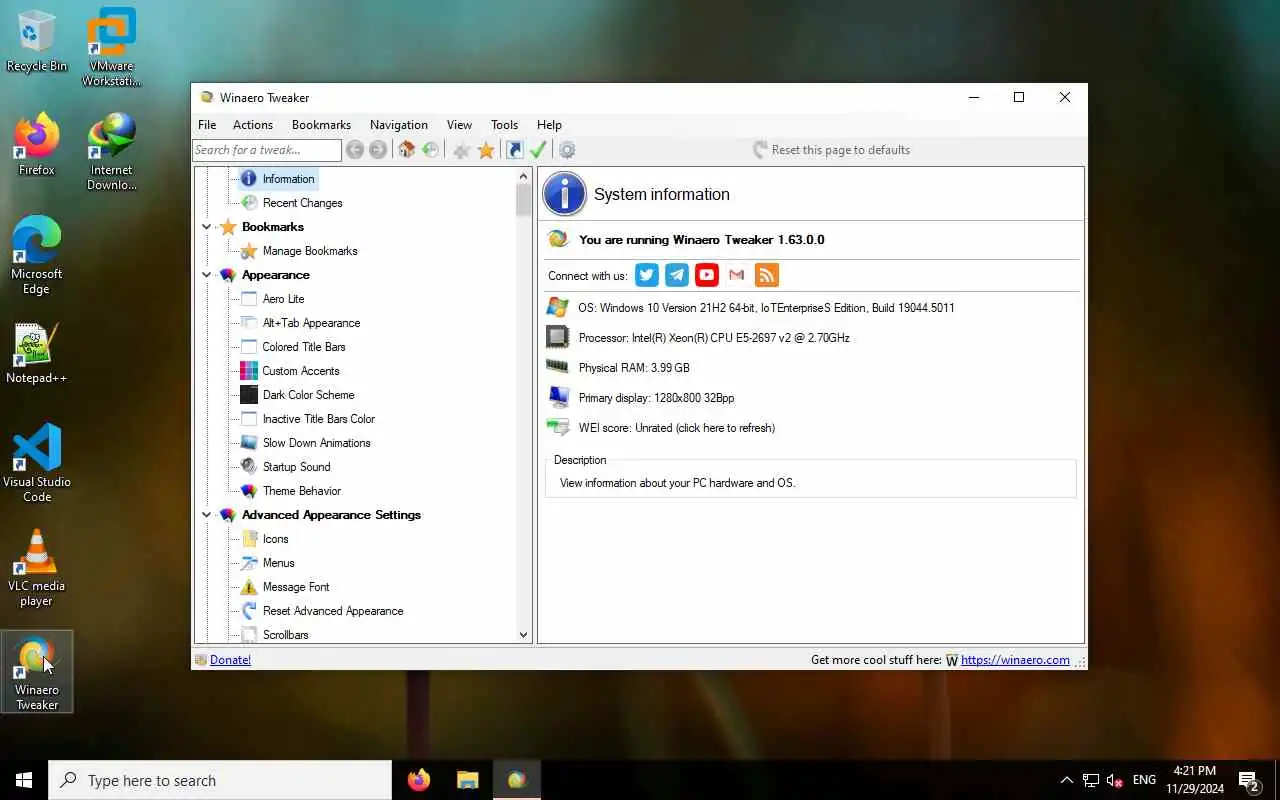The width and height of the screenshot is (1280, 800).
Task: Show hidden tray icons chevron
Action: pos(1066,780)
